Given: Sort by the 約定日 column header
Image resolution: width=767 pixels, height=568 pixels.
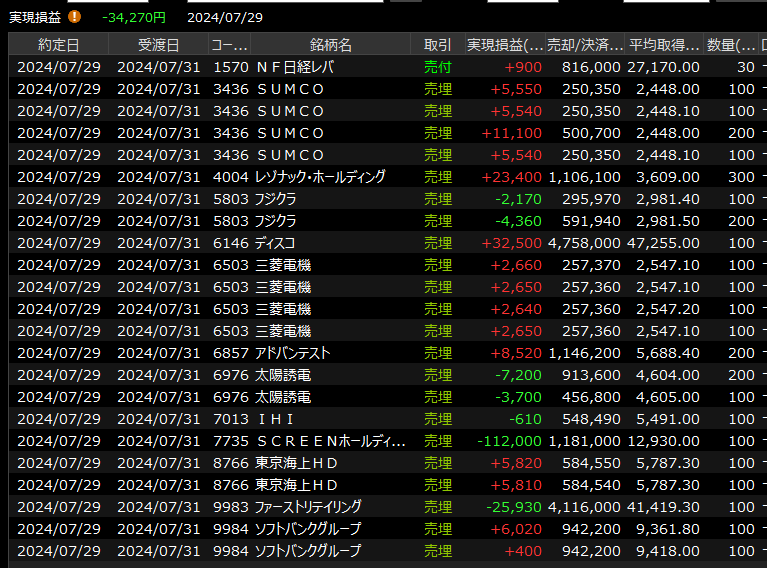Looking at the screenshot, I should (58, 45).
